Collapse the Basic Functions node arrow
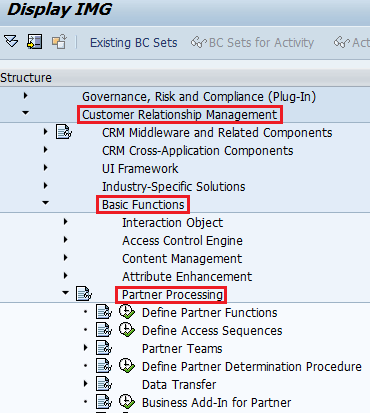 pyautogui.click(x=45, y=203)
